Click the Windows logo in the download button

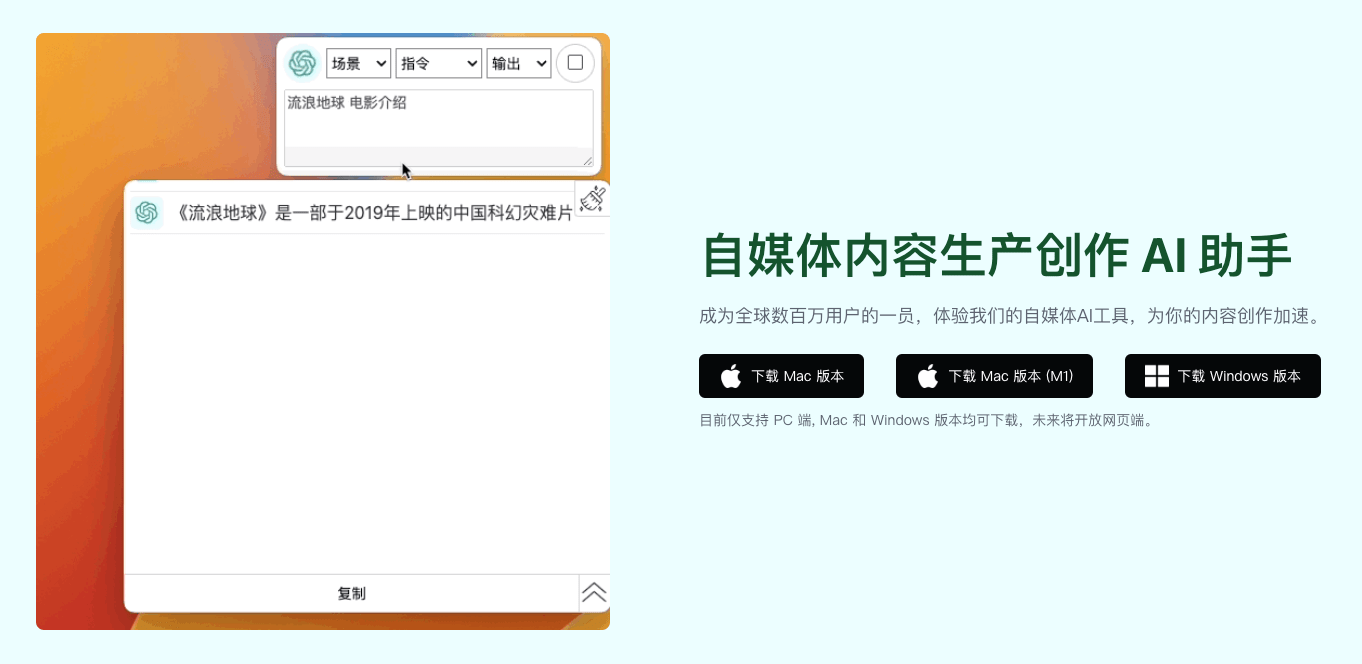(1157, 376)
